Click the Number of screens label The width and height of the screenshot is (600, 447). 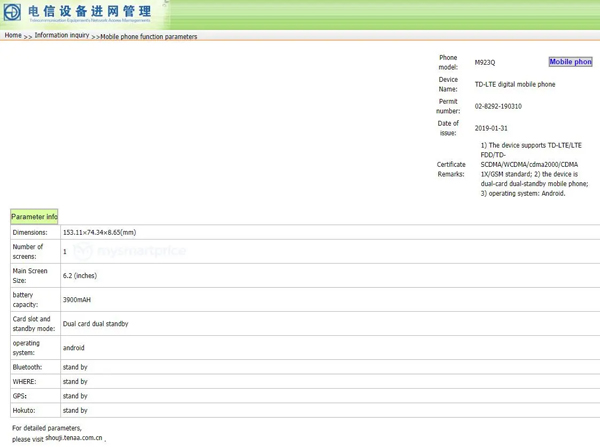coord(28,251)
